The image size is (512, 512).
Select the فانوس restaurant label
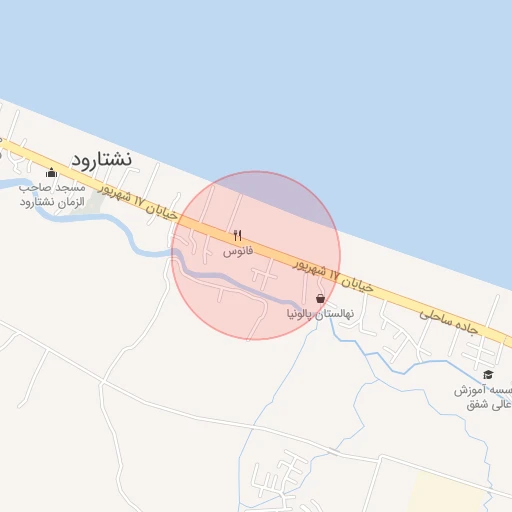coord(238,251)
